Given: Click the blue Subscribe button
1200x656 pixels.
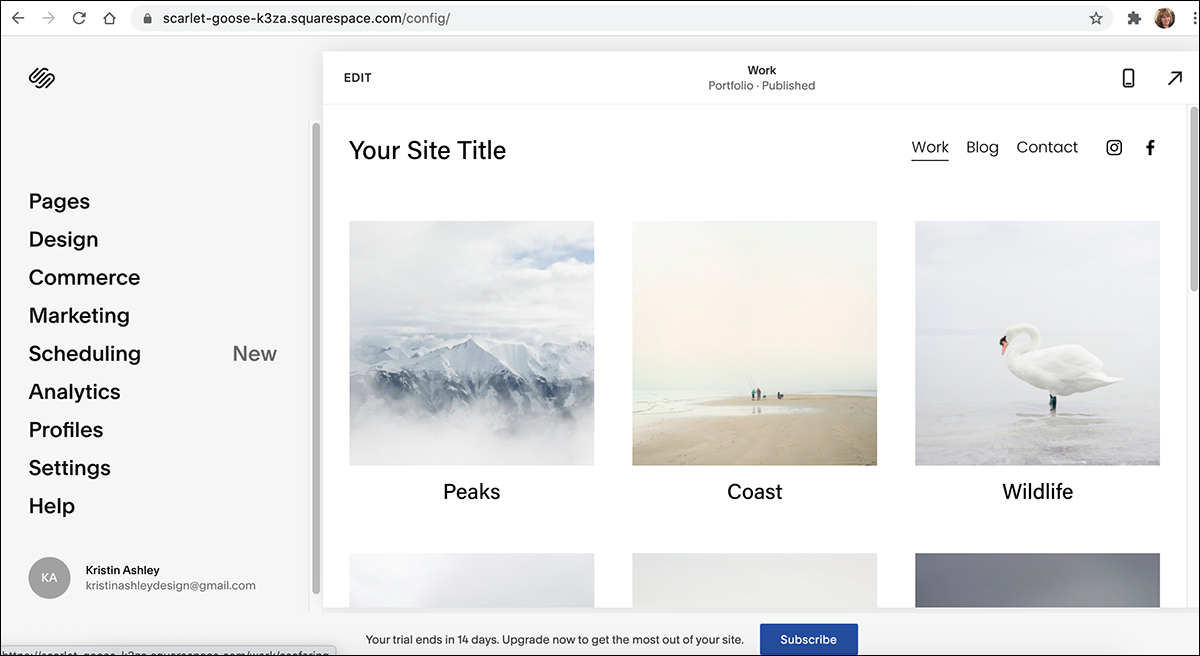Looking at the screenshot, I should pyautogui.click(x=808, y=639).
